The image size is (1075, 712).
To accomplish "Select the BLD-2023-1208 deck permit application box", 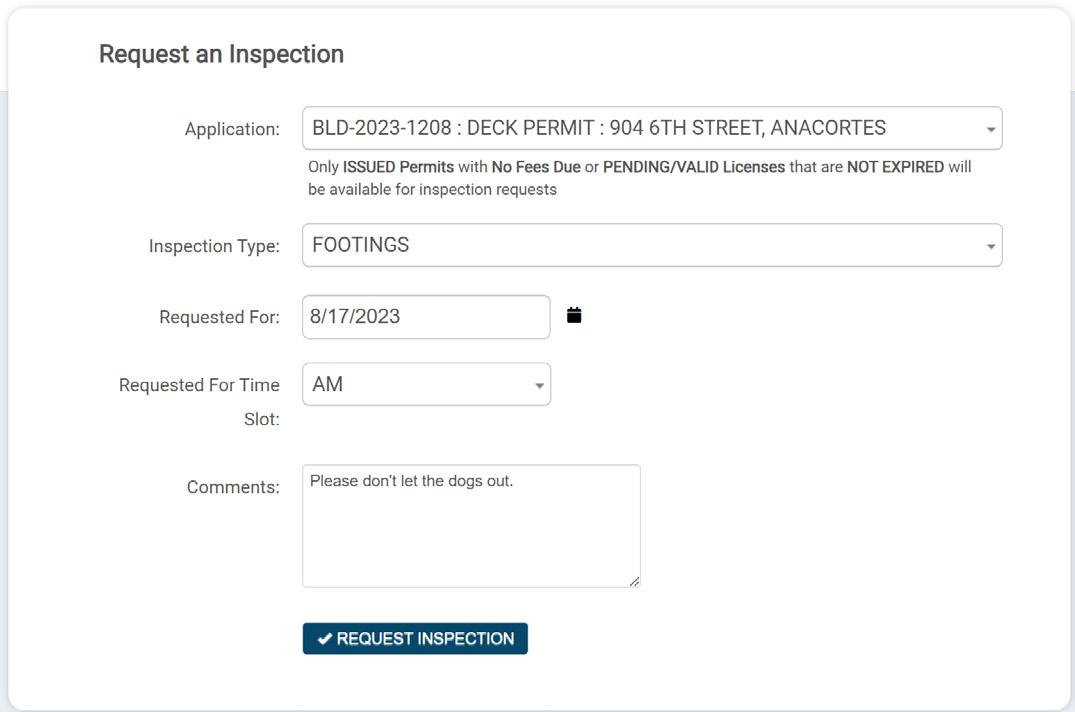I will pyautogui.click(x=640, y=129).
